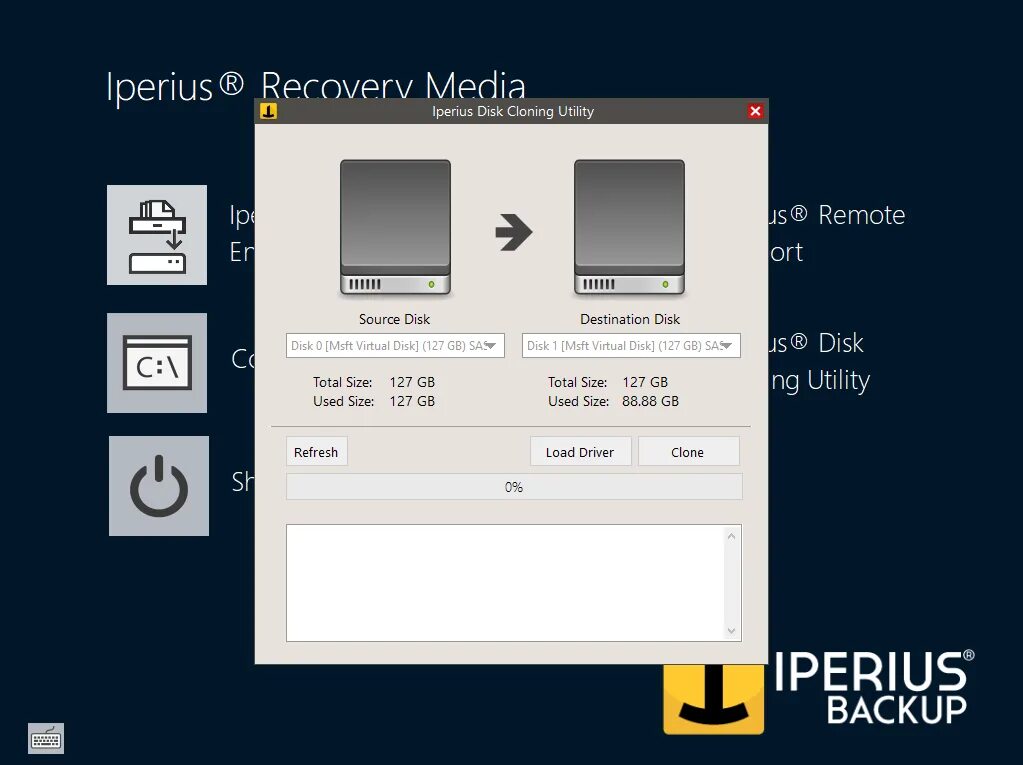Click the Load Driver button
Screen dimensions: 1023x765
(580, 452)
